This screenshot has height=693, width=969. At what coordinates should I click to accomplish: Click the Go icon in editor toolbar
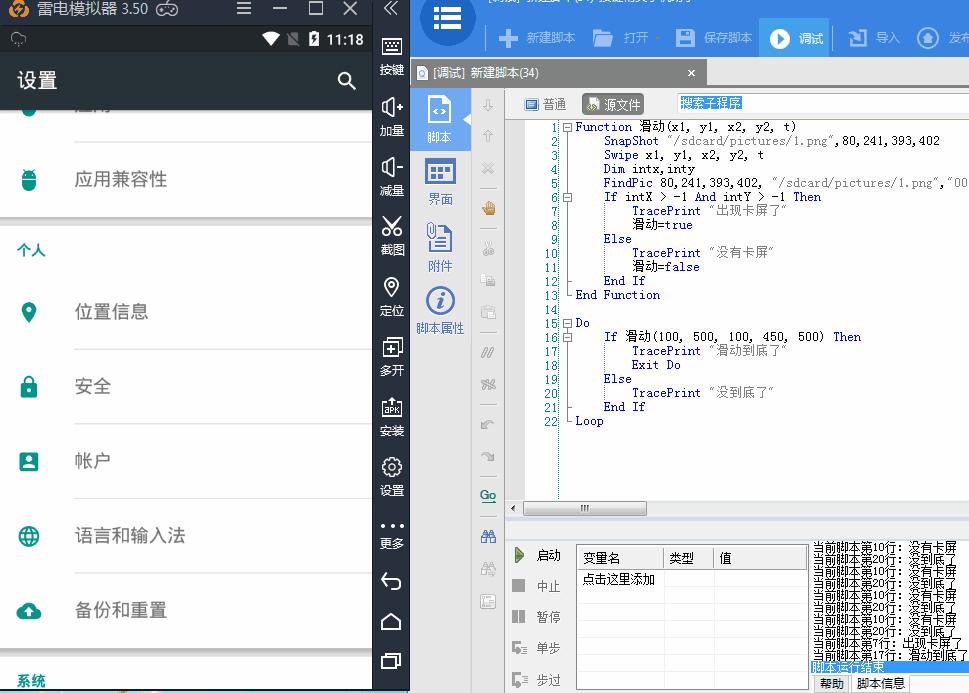pos(488,495)
